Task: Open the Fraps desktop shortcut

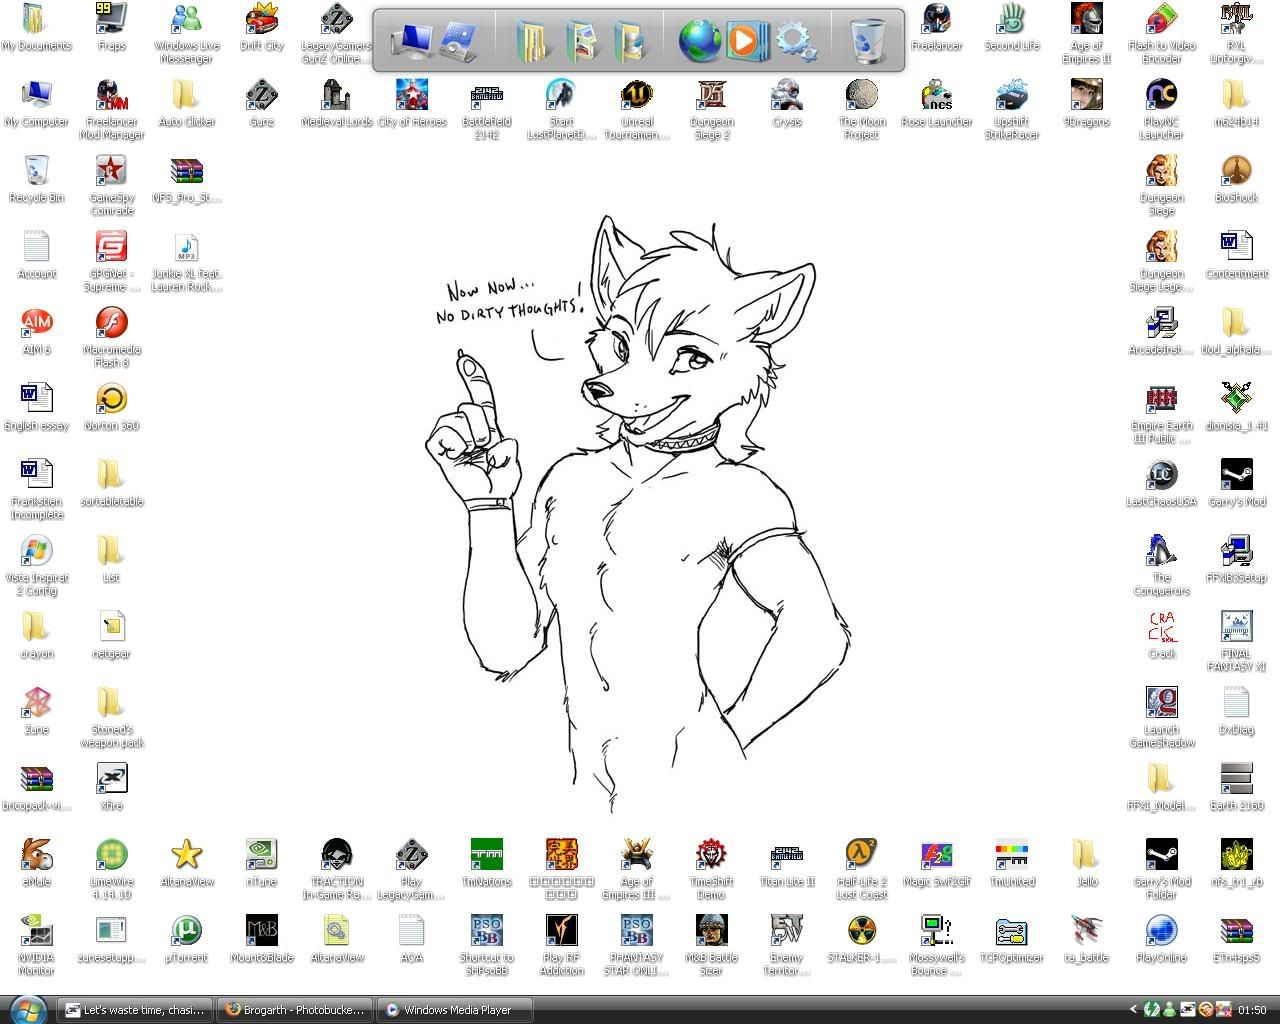Action: tap(111, 20)
